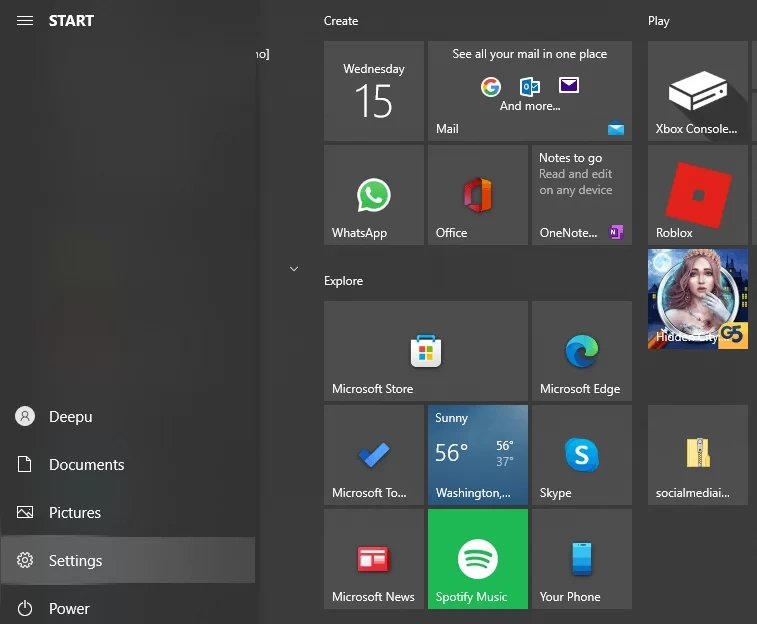Expand the chevron beside the app list
This screenshot has width=757, height=624.
click(x=294, y=269)
